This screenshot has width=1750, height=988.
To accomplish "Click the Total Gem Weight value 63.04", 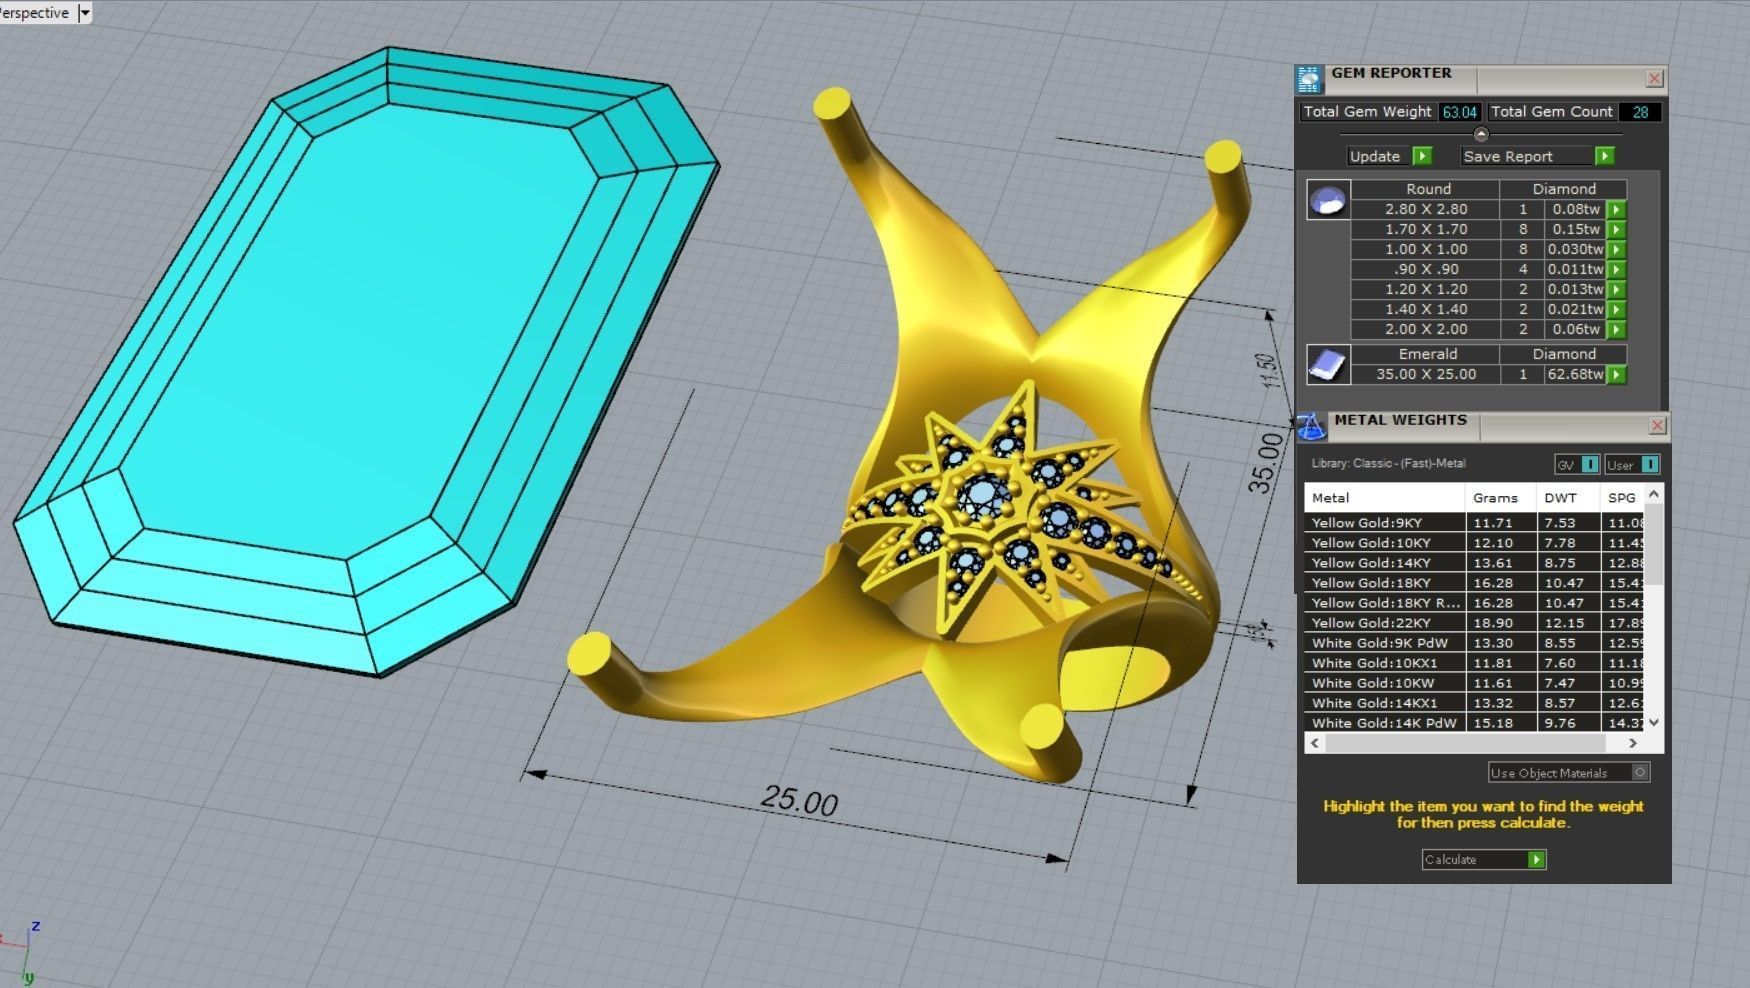I will tap(1460, 112).
